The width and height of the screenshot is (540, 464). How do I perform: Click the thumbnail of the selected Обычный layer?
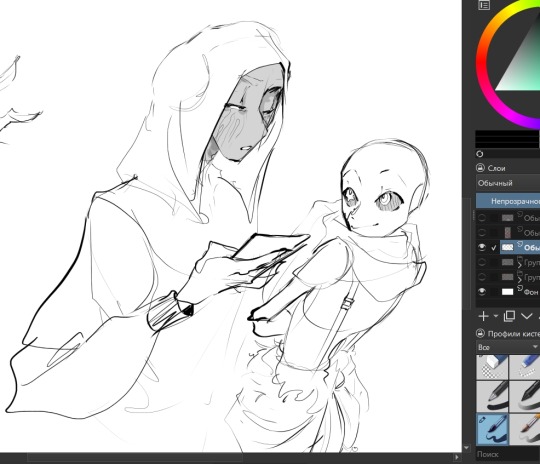pyautogui.click(x=507, y=247)
